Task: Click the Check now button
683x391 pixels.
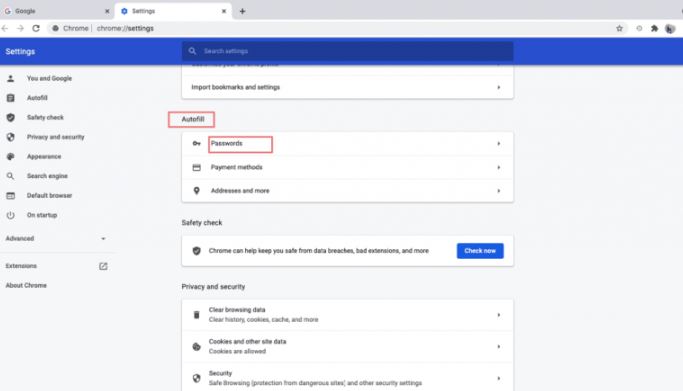Action: 480,251
